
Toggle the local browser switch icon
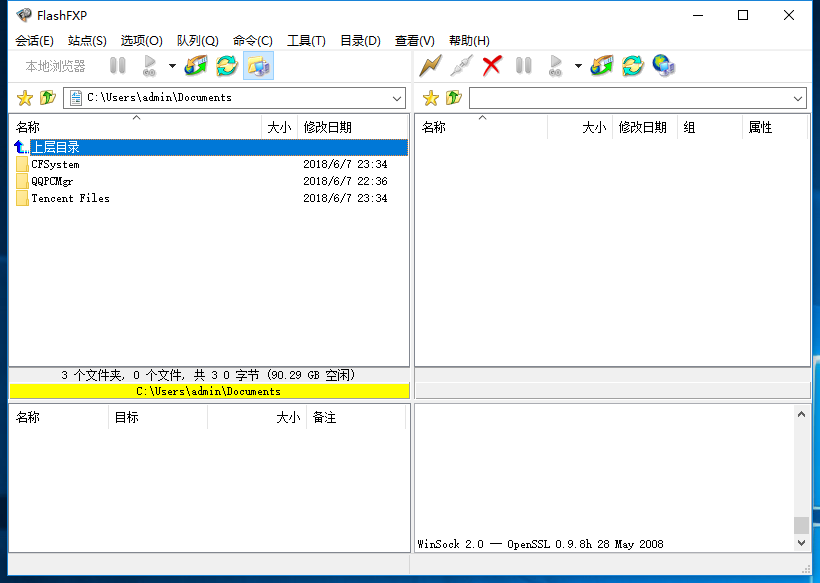pos(258,66)
